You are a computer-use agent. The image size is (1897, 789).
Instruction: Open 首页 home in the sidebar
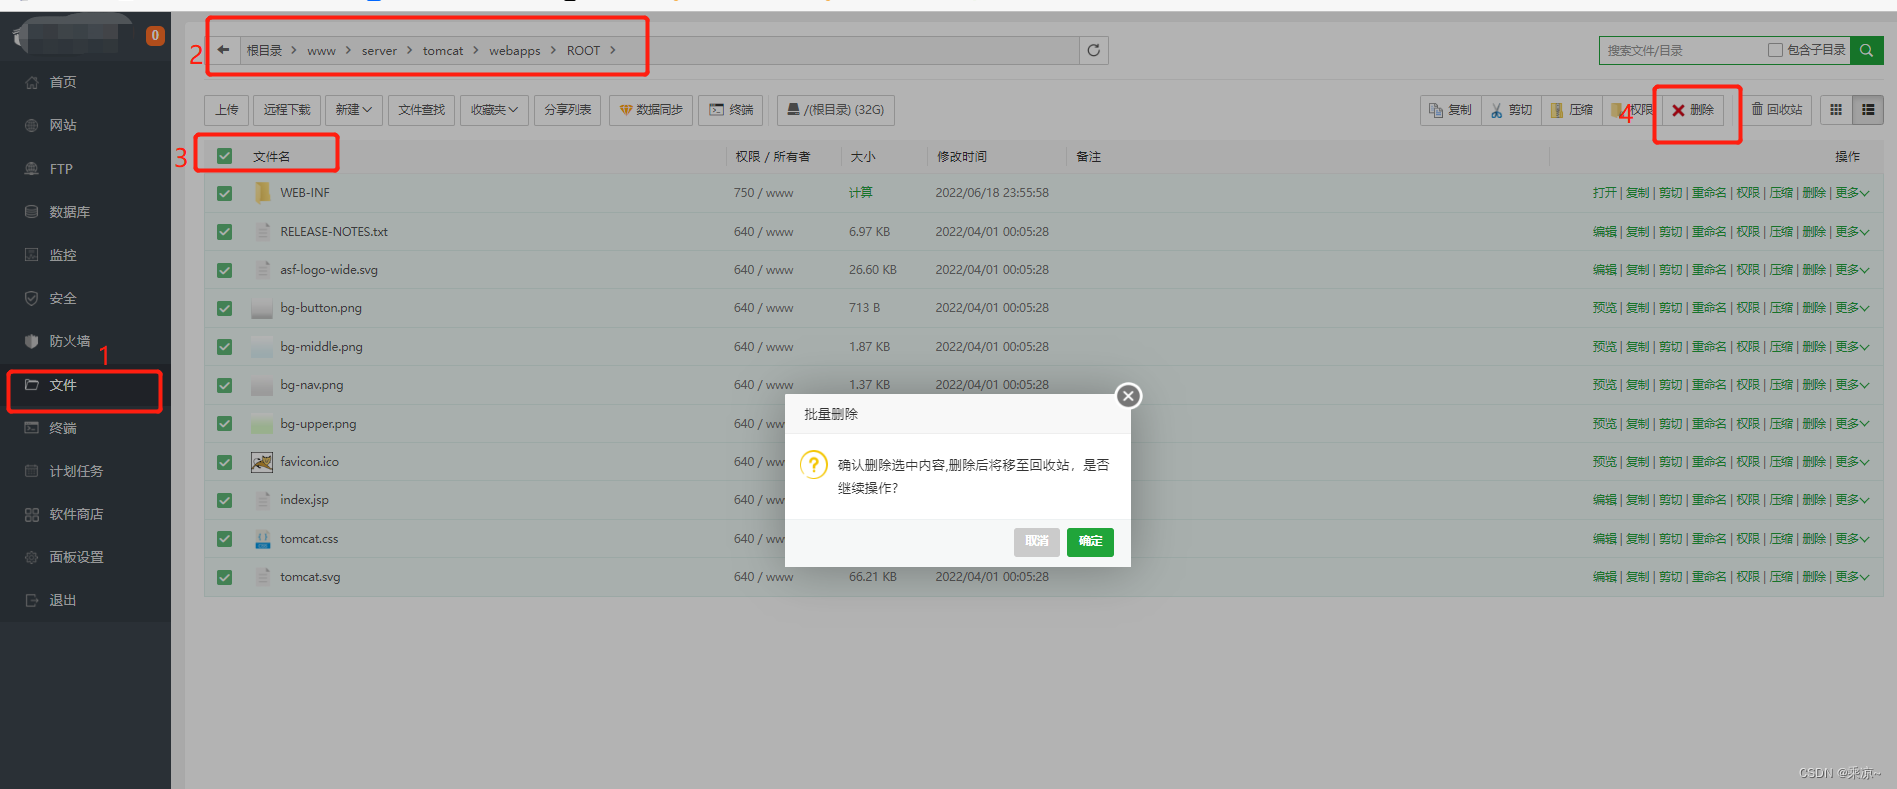(x=63, y=82)
